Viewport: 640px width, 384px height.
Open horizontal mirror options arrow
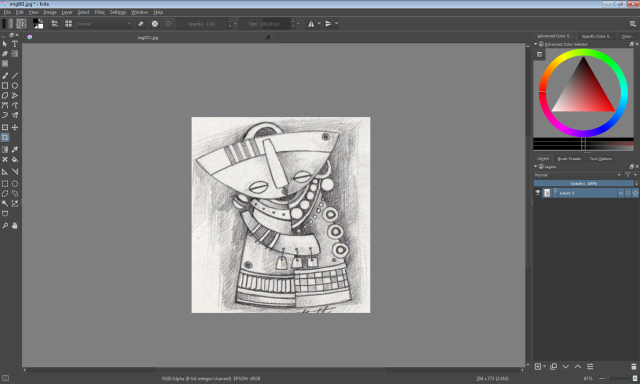click(x=319, y=24)
